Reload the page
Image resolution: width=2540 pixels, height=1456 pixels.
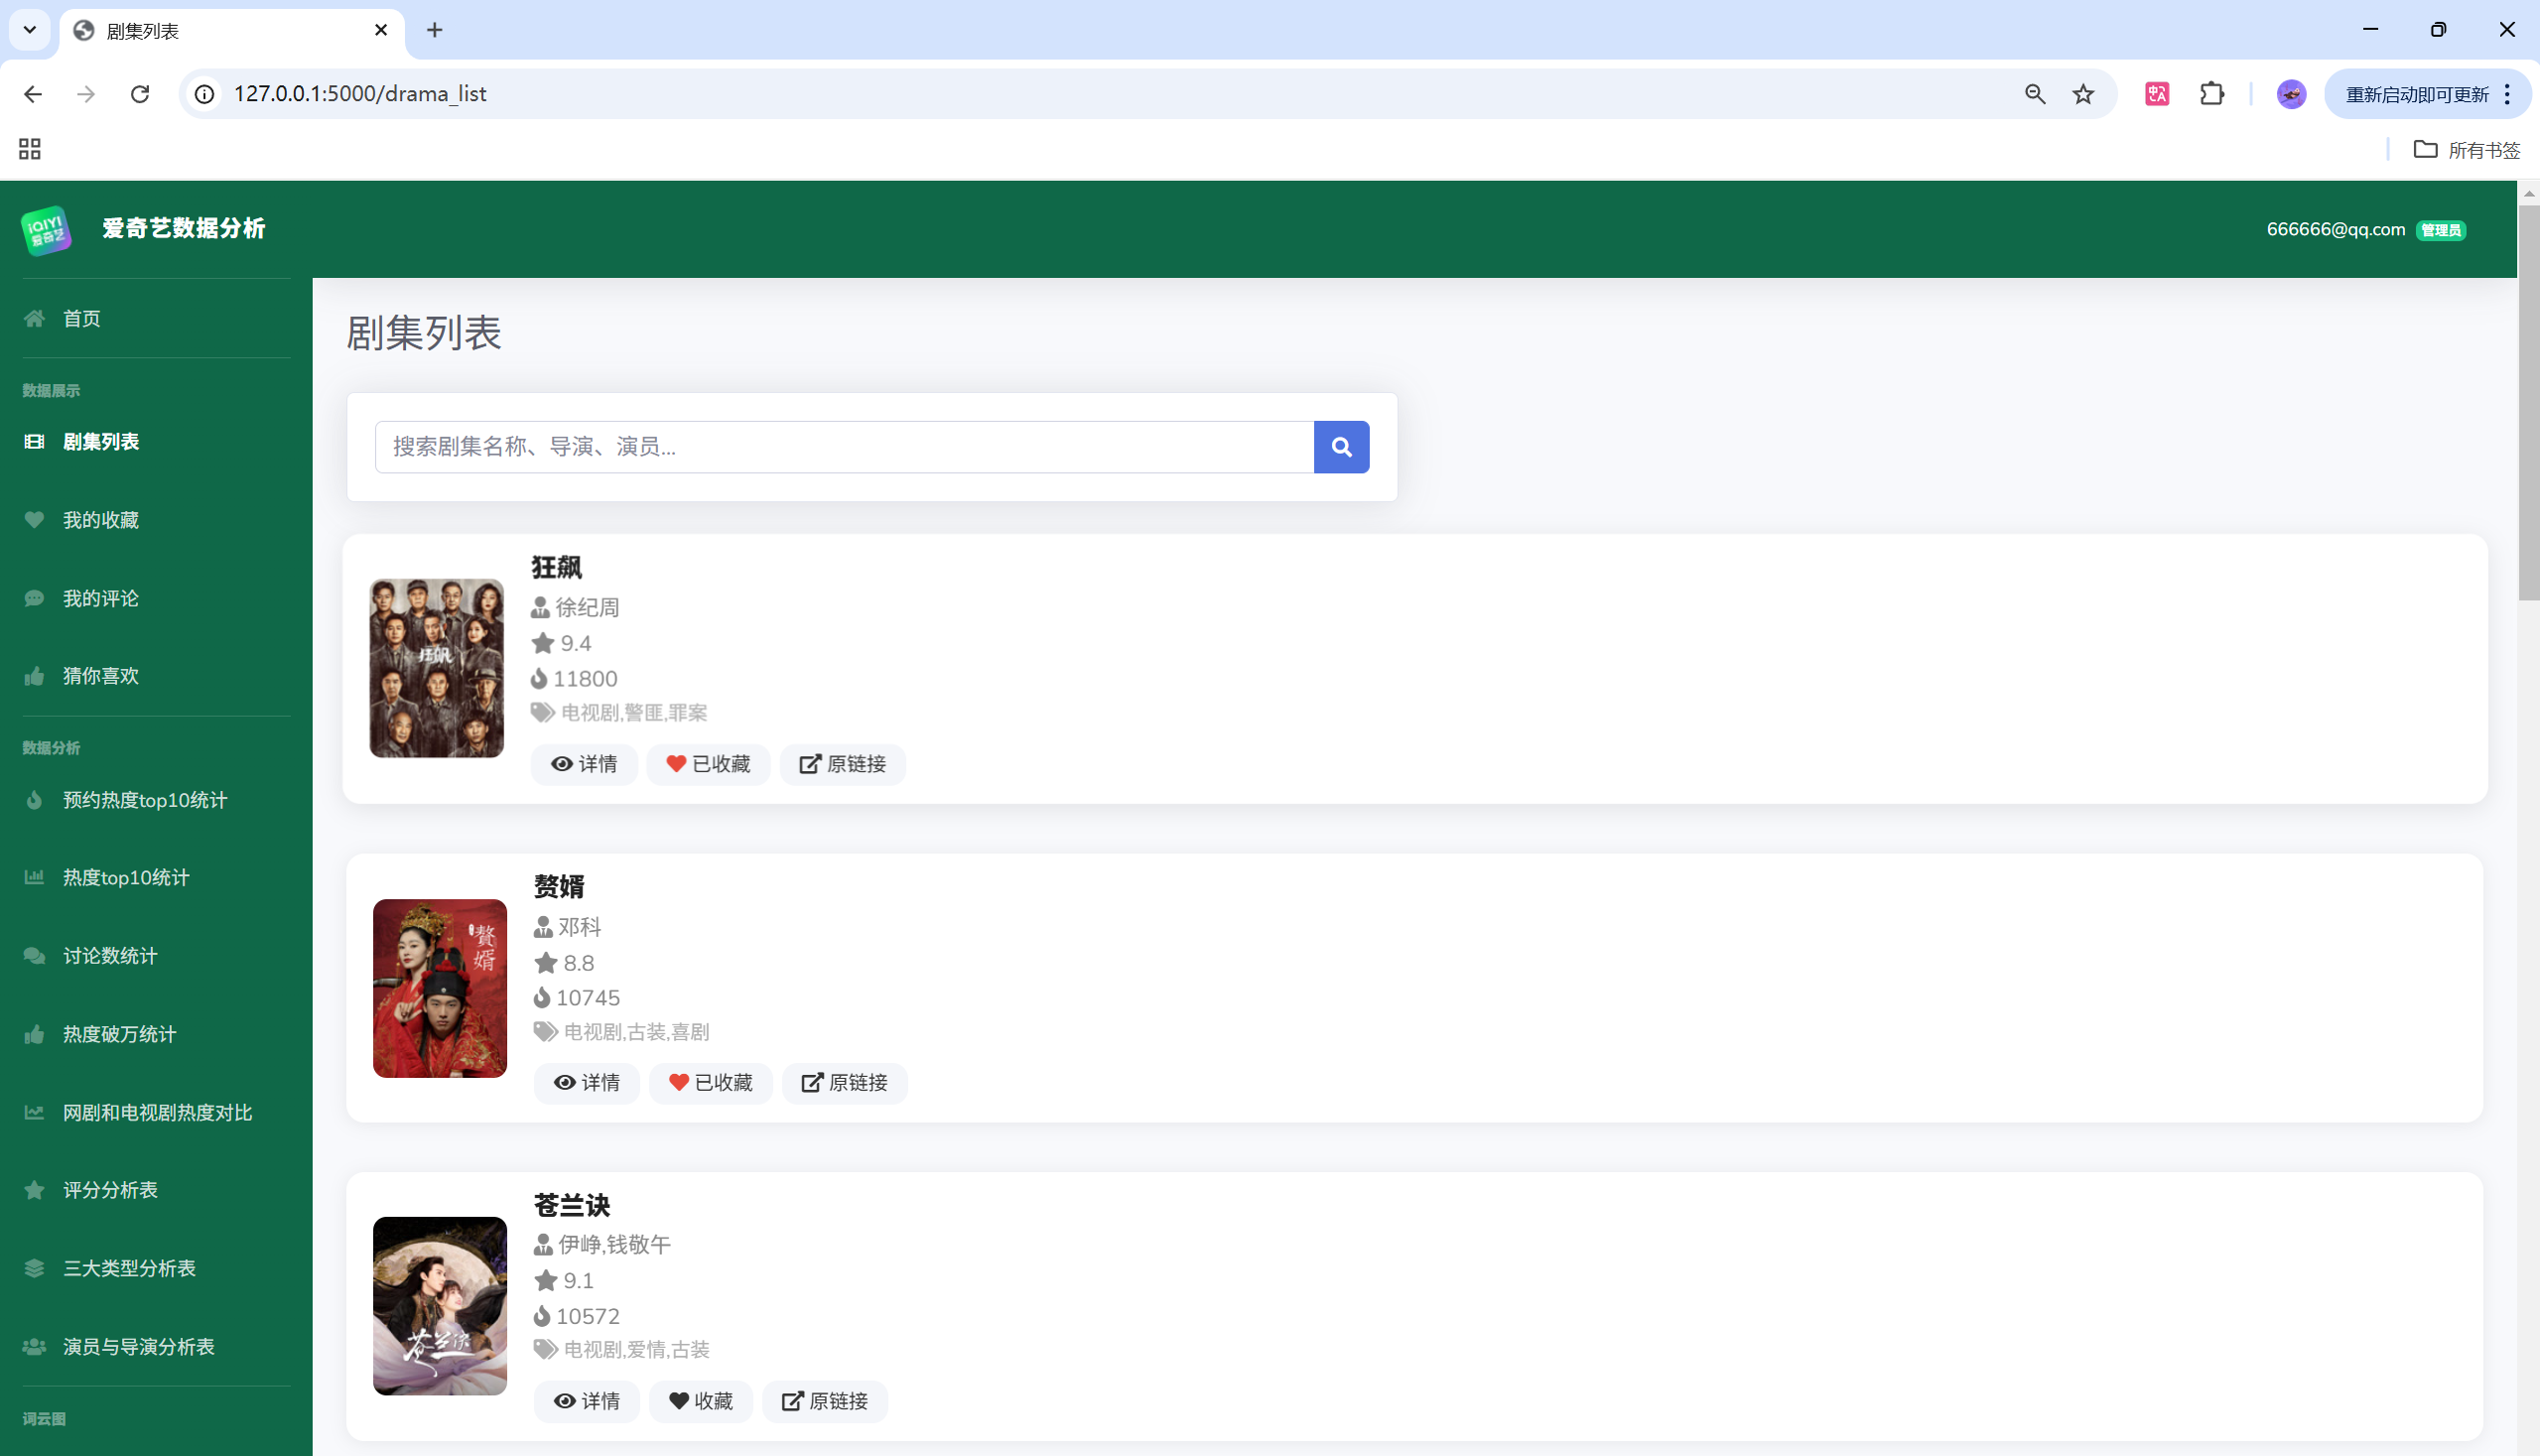click(140, 94)
